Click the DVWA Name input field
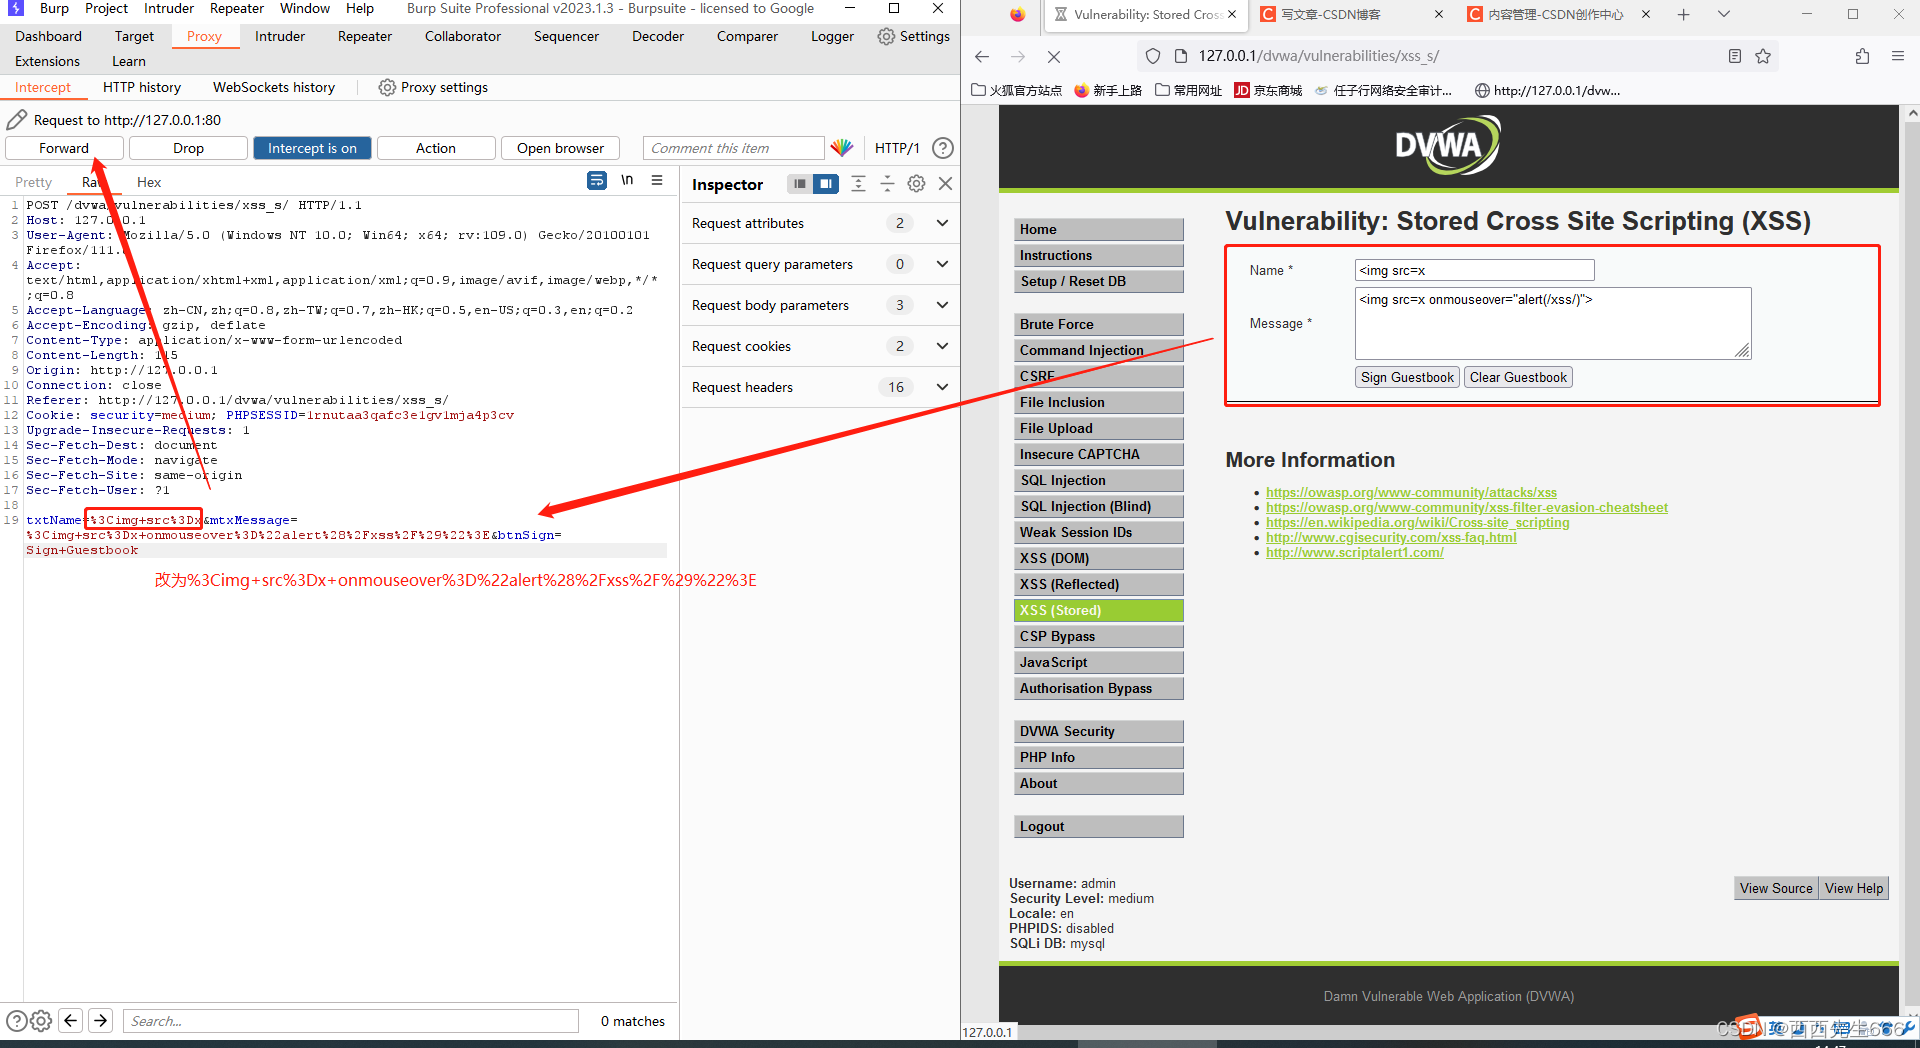The width and height of the screenshot is (1920, 1048). click(1474, 270)
